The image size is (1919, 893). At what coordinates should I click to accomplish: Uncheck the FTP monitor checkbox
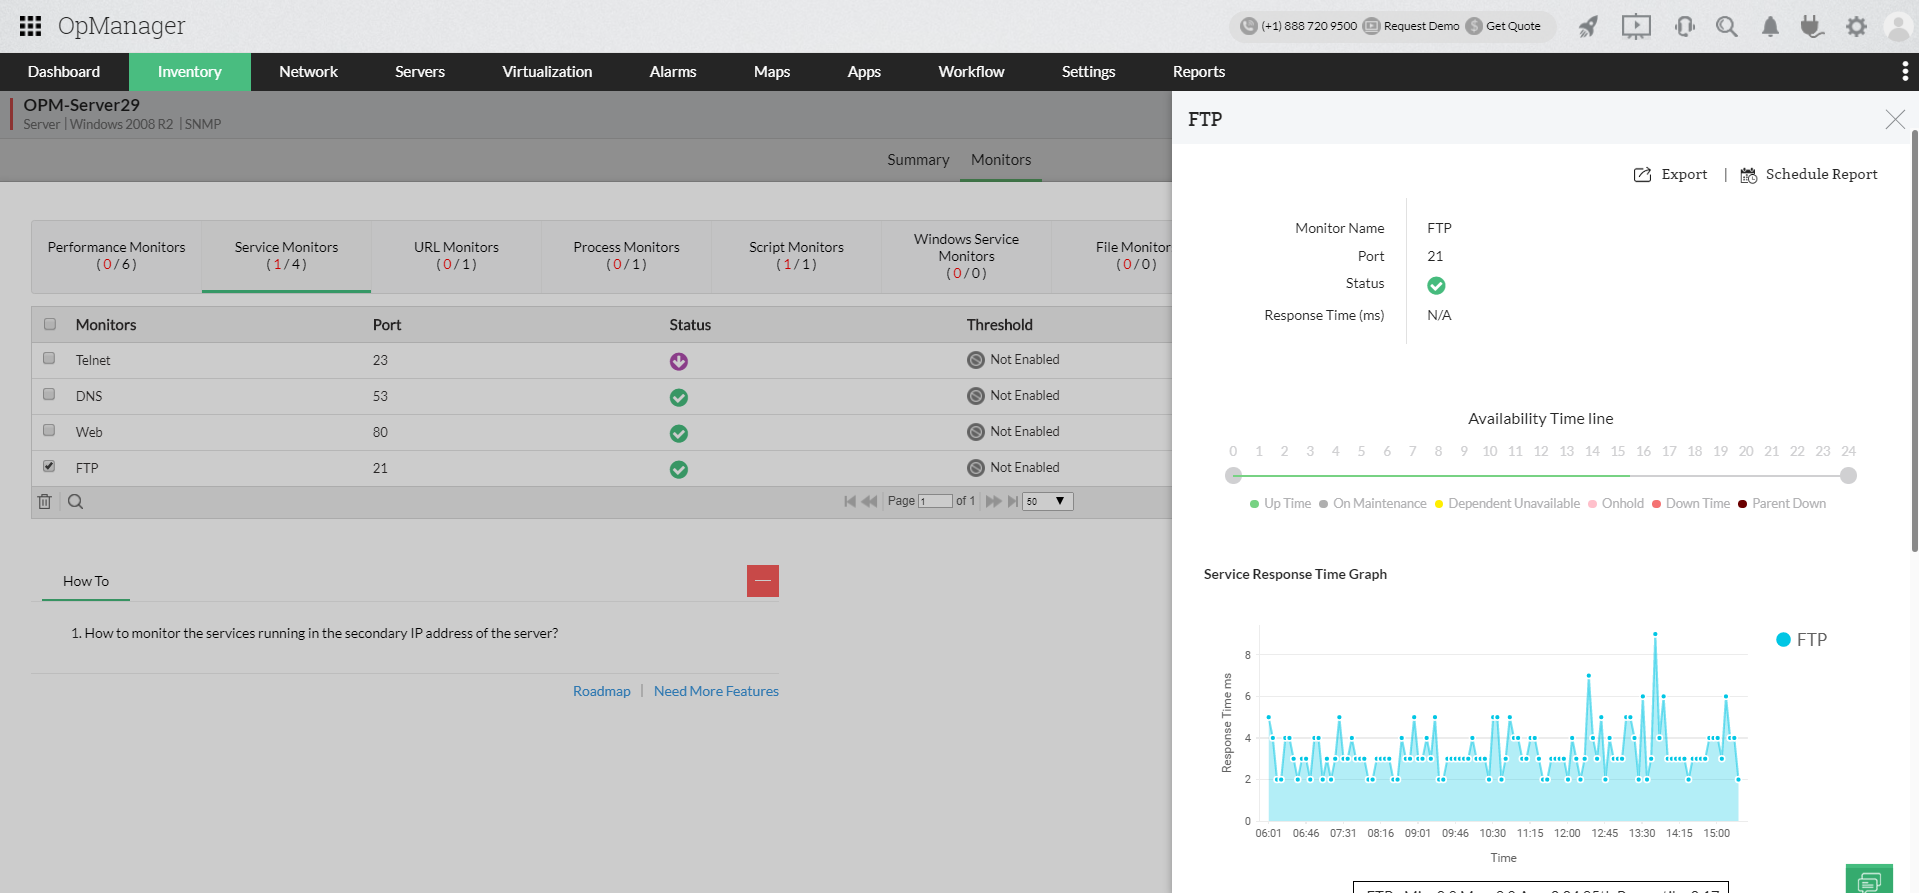(x=49, y=466)
